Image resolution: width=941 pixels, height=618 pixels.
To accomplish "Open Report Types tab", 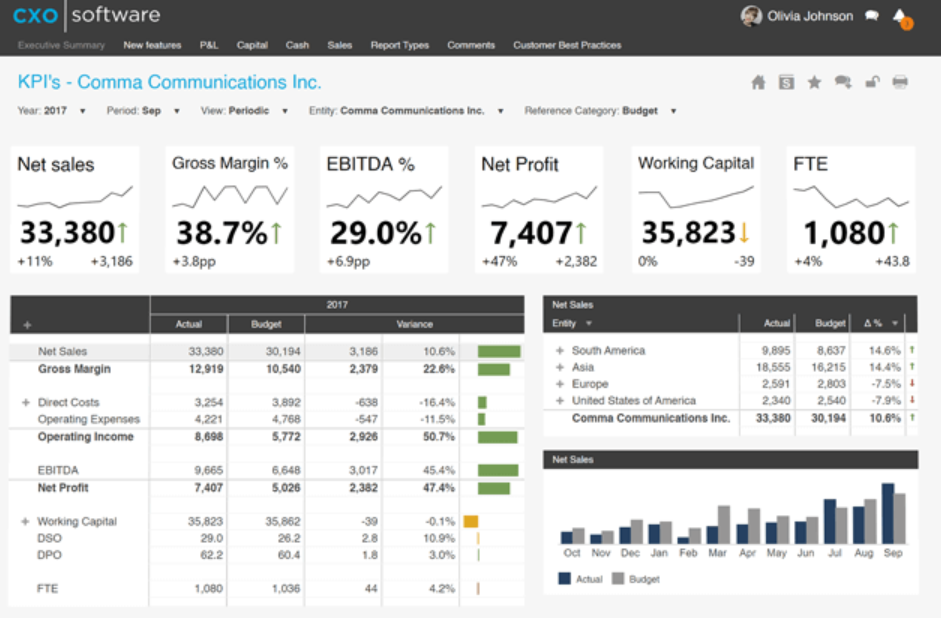I will click(x=400, y=45).
